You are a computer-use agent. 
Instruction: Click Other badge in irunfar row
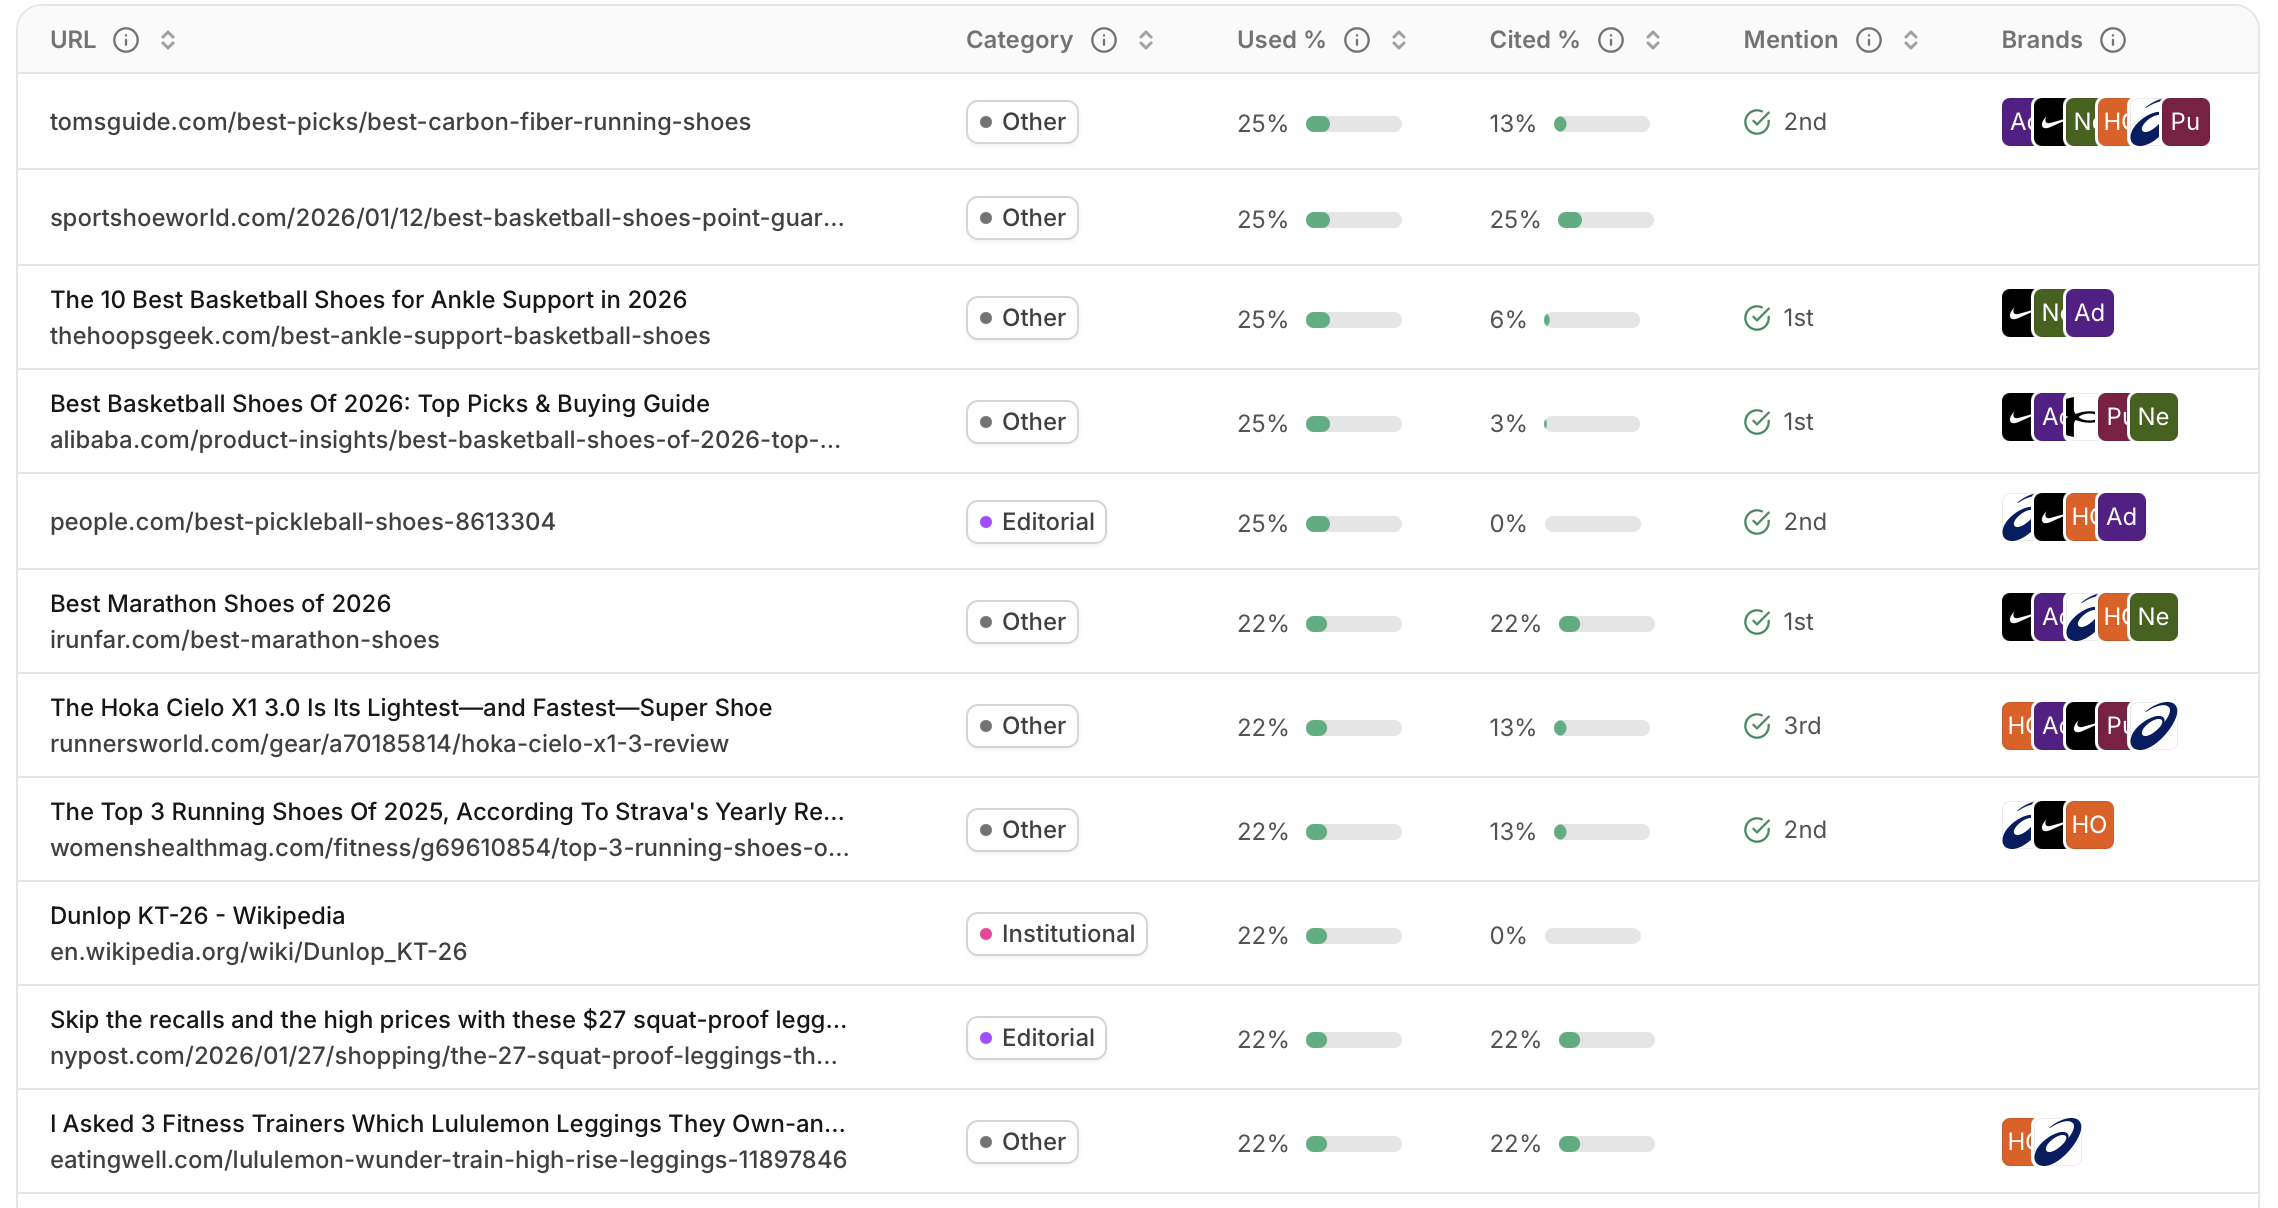(x=1022, y=622)
